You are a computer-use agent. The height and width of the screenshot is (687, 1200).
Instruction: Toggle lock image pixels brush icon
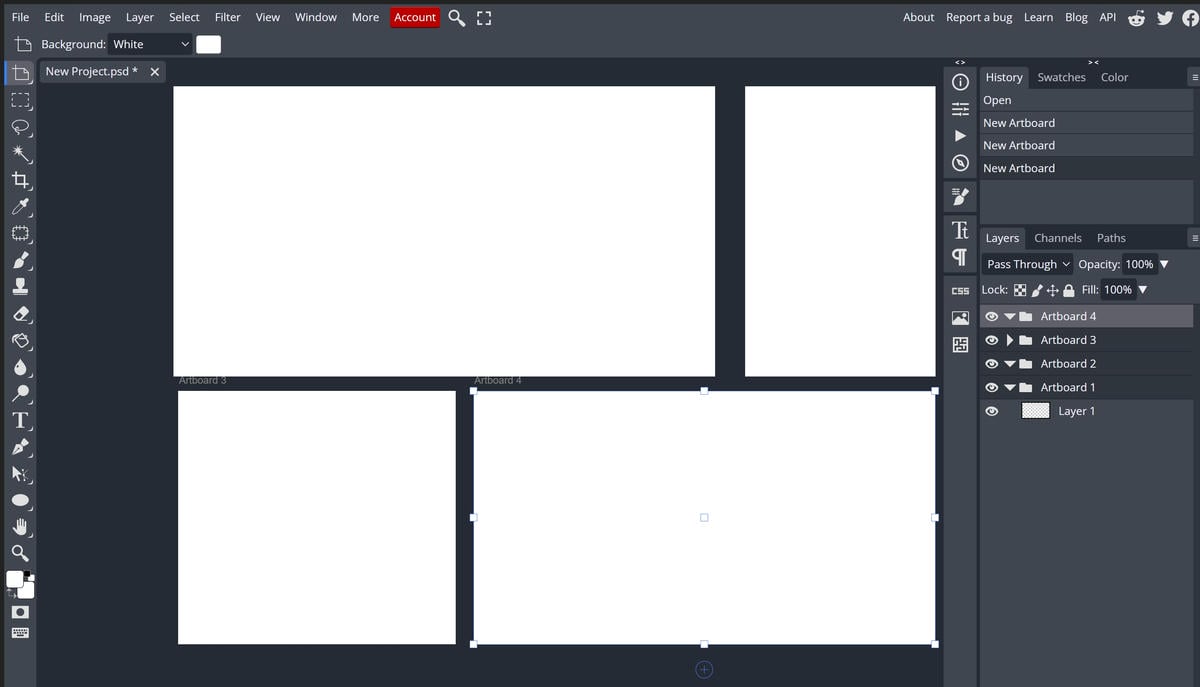(x=1037, y=290)
